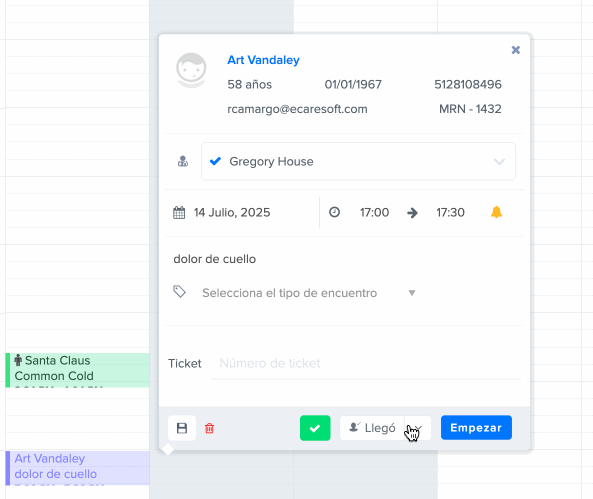Focus the Número de ticket field
Screen dimensions: 593x499
366,364
